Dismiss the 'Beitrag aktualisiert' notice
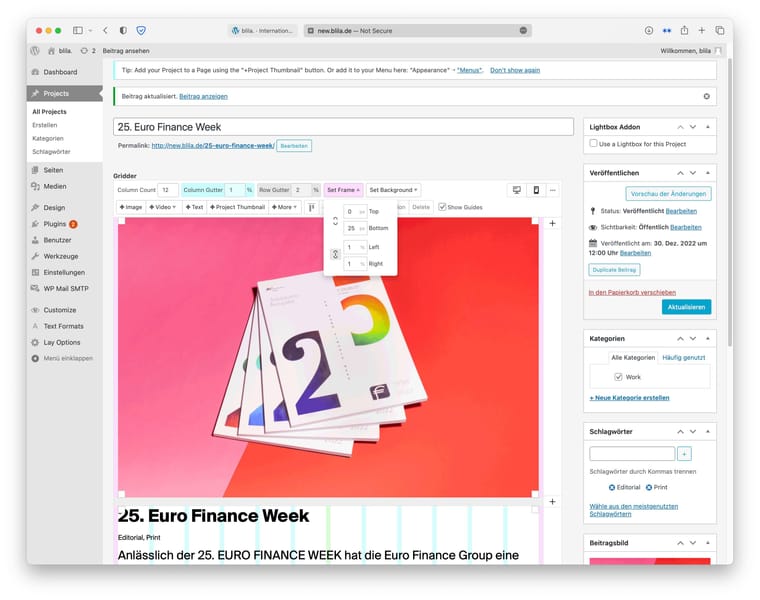Image resolution: width=760 pixels, height=600 pixels. [x=706, y=96]
